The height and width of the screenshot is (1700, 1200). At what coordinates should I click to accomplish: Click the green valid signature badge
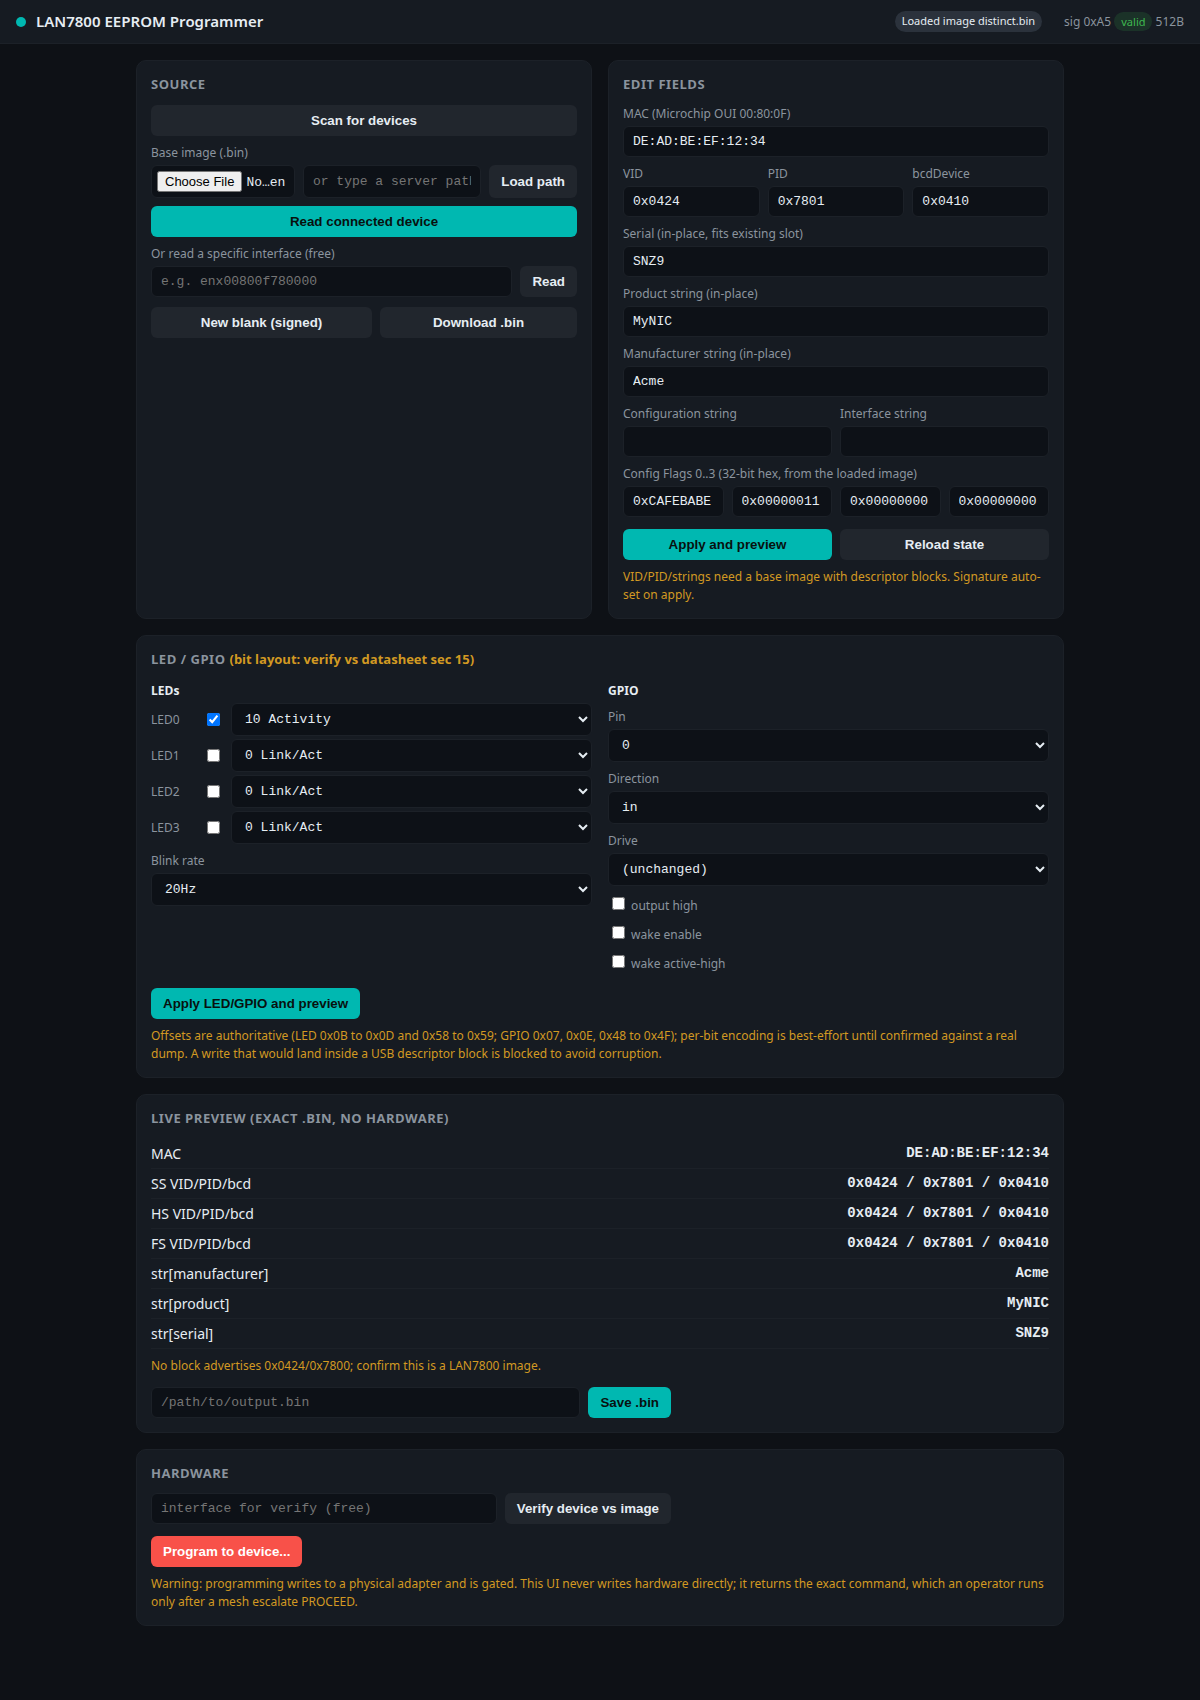click(1133, 22)
